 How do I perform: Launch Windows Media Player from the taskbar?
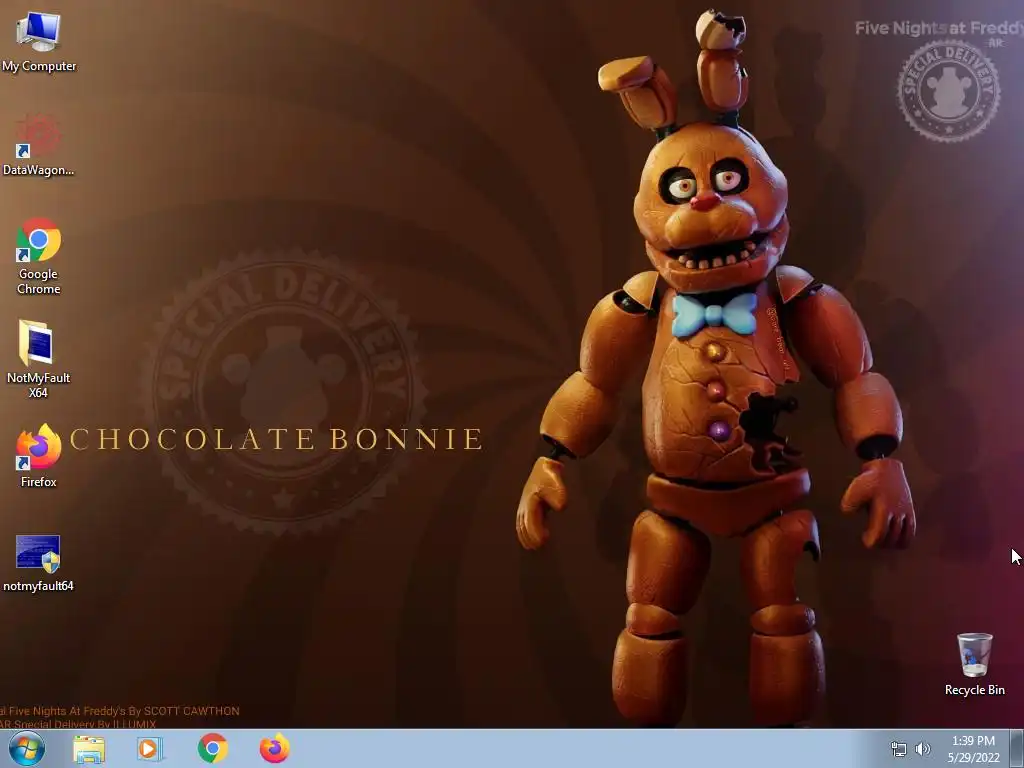150,749
